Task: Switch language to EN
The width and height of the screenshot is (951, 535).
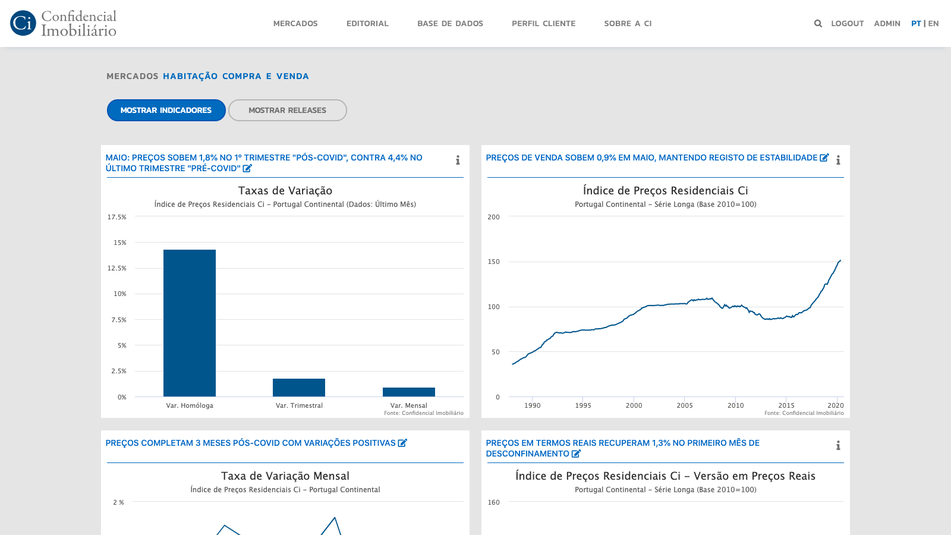Action: coord(933,24)
